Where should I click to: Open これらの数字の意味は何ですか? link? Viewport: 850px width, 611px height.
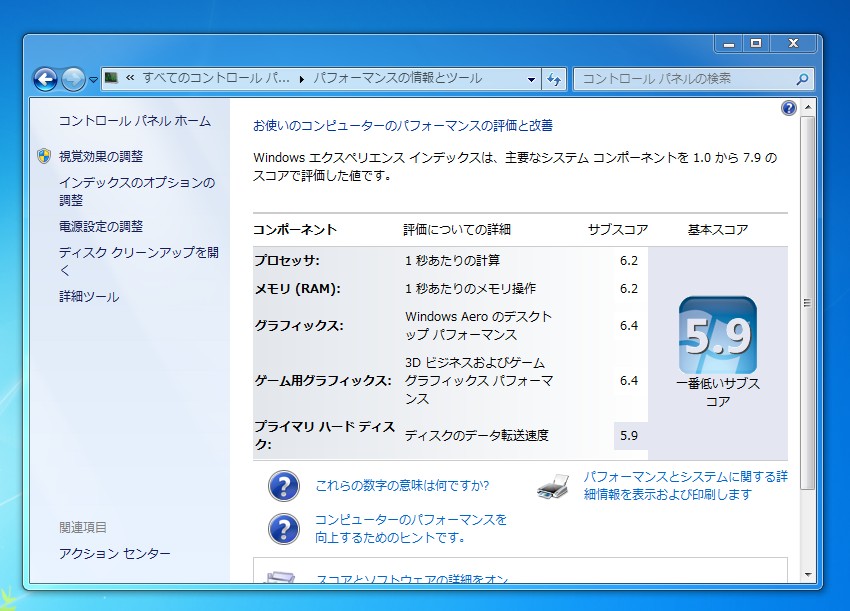(x=402, y=485)
